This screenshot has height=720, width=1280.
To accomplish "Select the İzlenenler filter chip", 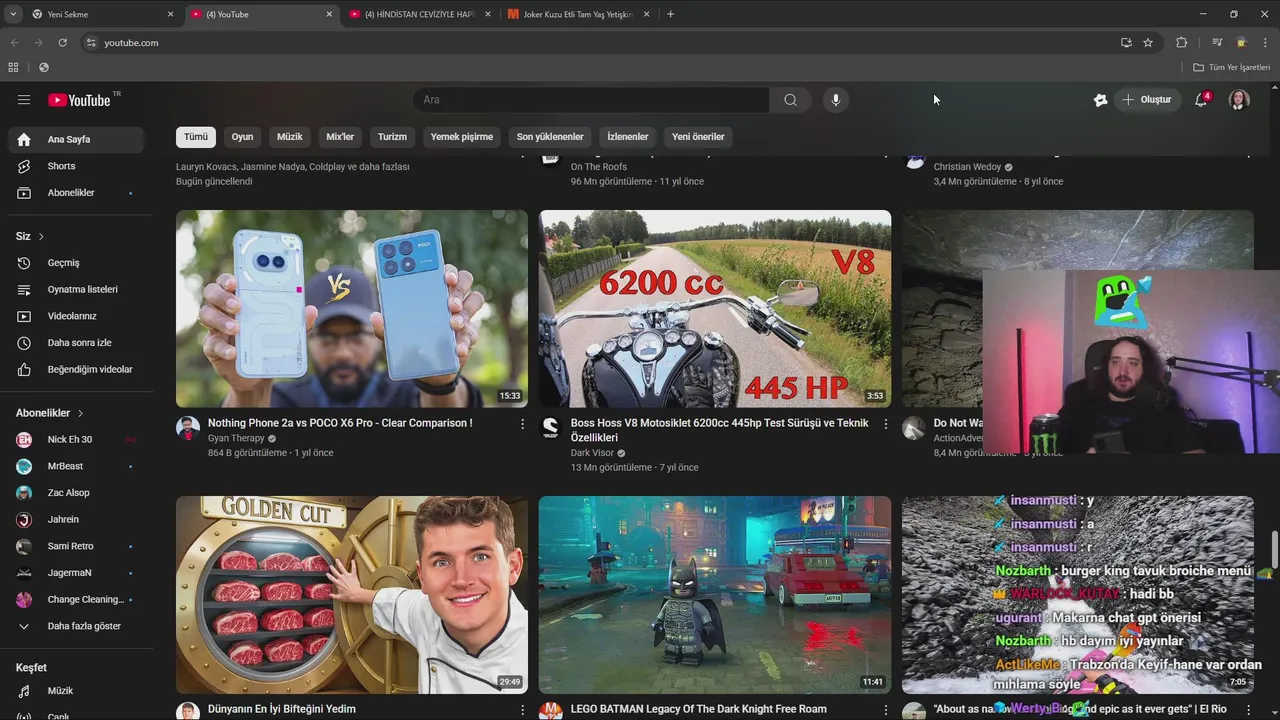I will (x=628, y=137).
